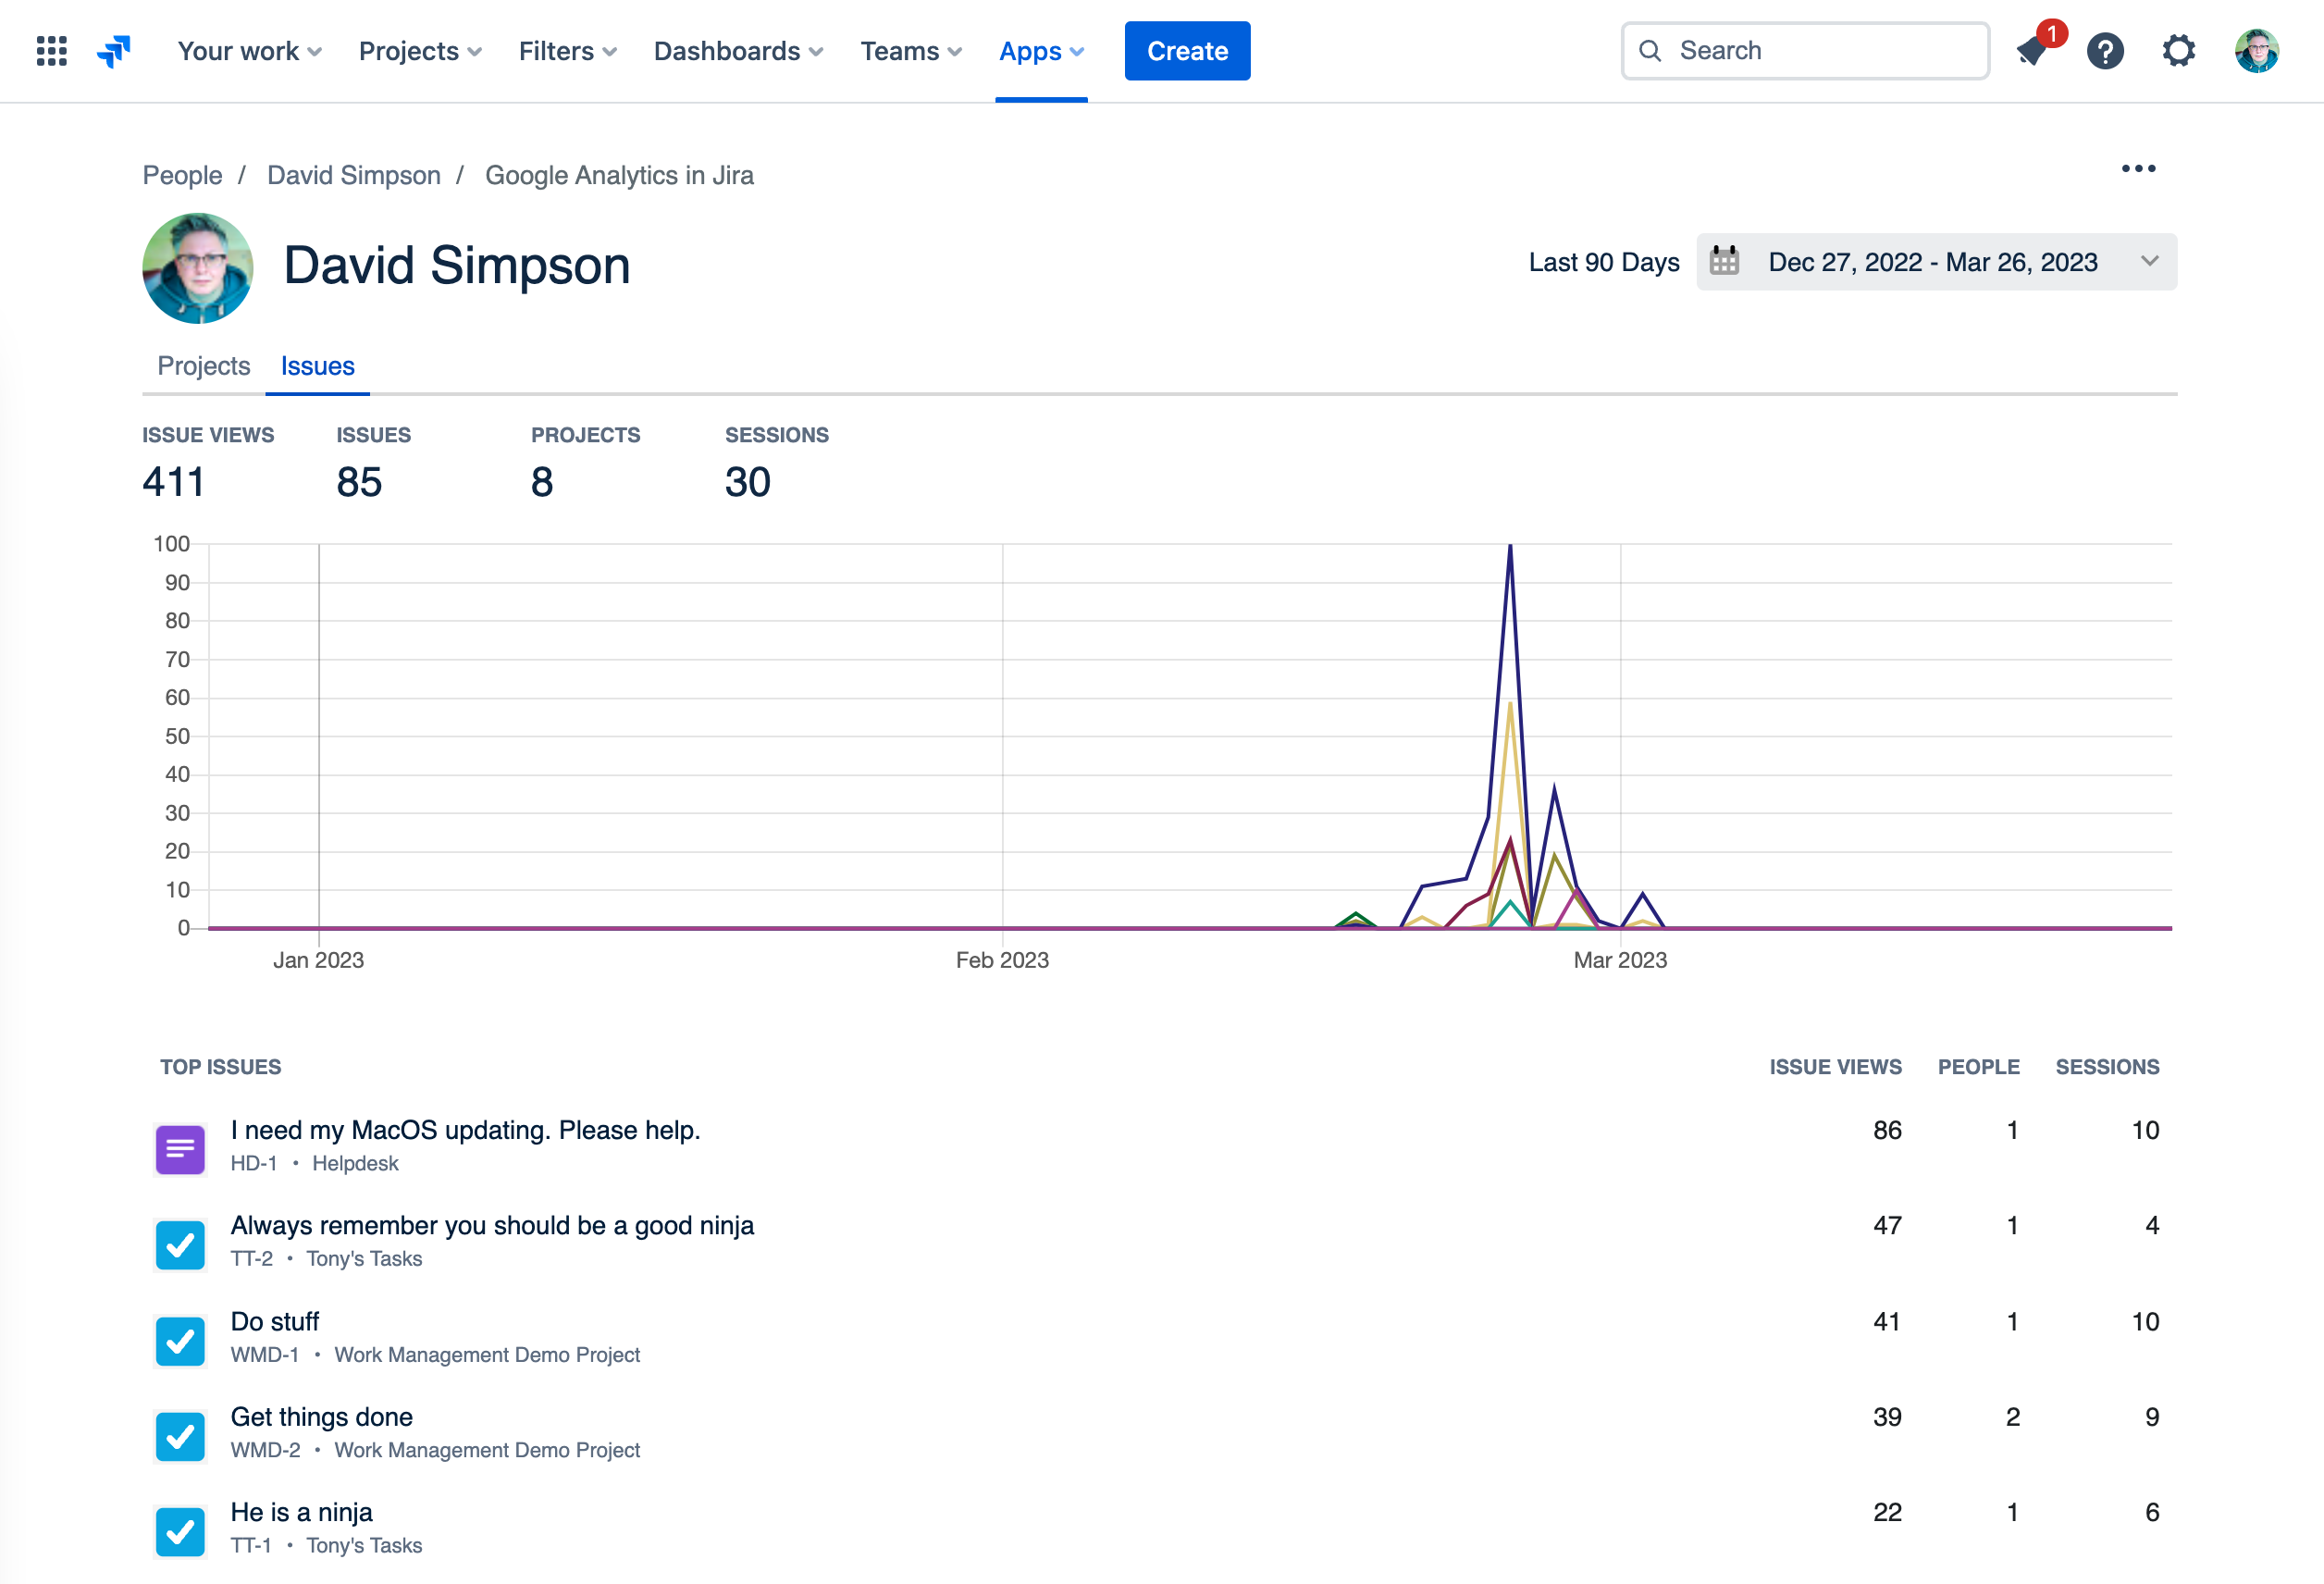Open the Your work dropdown menu
Viewport: 2324px width, 1584px height.
tap(249, 51)
